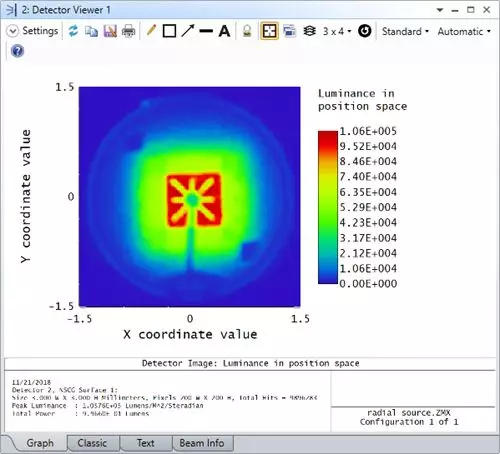Viewport: 500px width, 454px height.
Task: Open the 3 x 4 layout dropdown
Action: tap(337, 31)
